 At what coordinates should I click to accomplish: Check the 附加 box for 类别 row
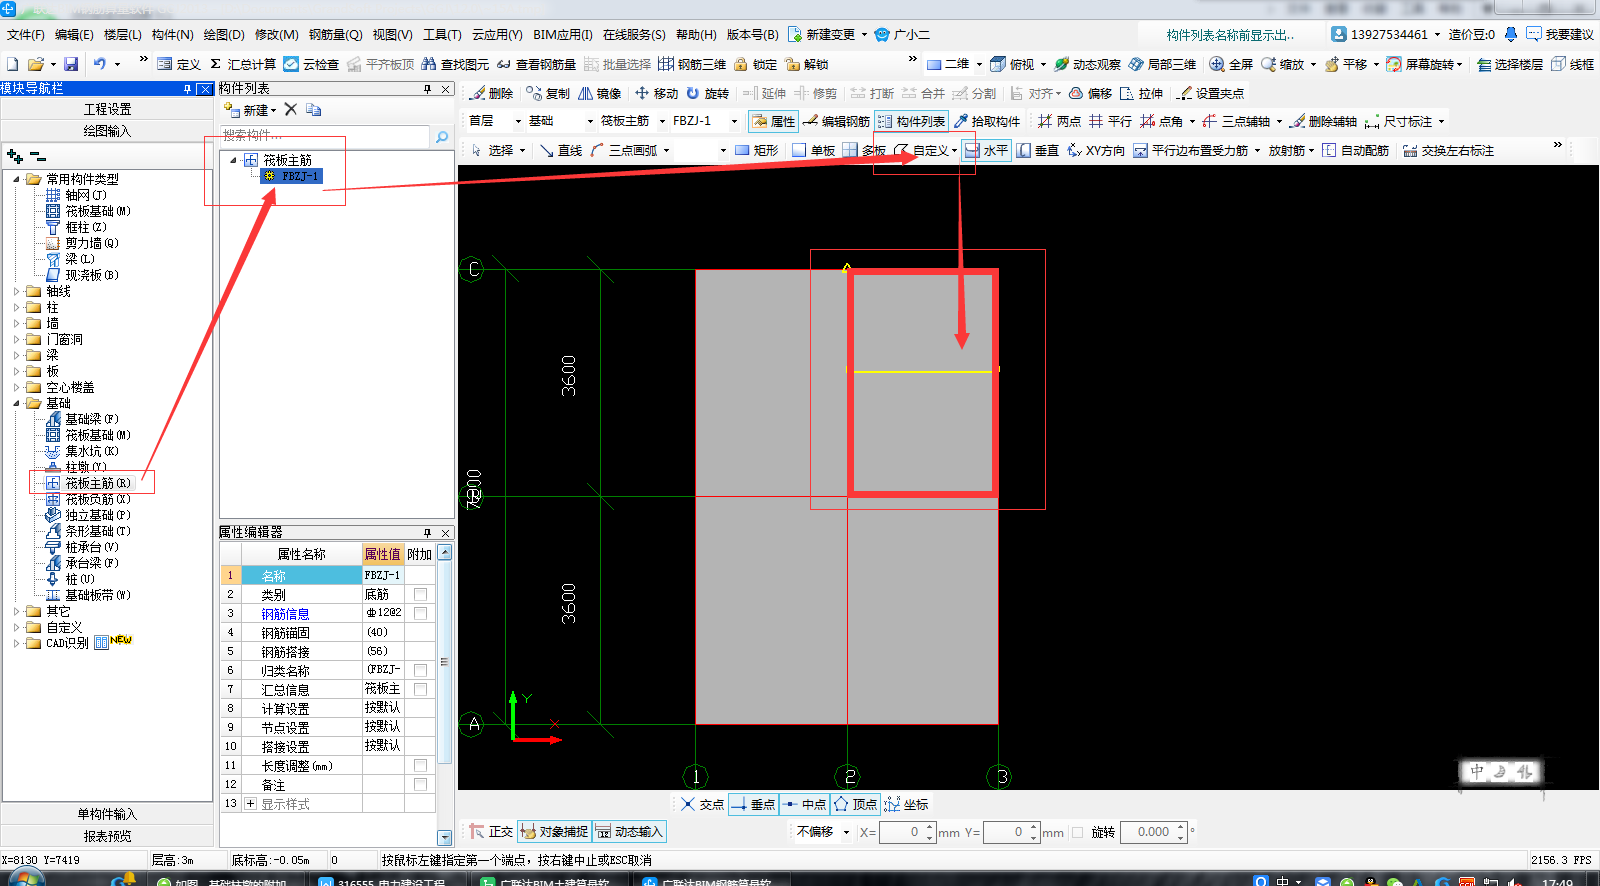420,594
